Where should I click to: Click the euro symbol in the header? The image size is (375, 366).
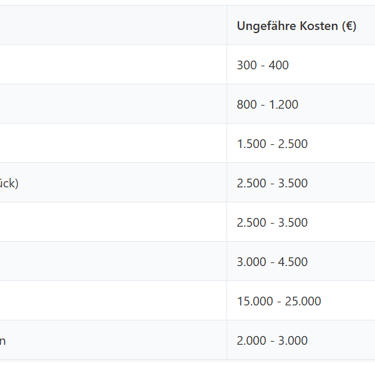point(349,26)
